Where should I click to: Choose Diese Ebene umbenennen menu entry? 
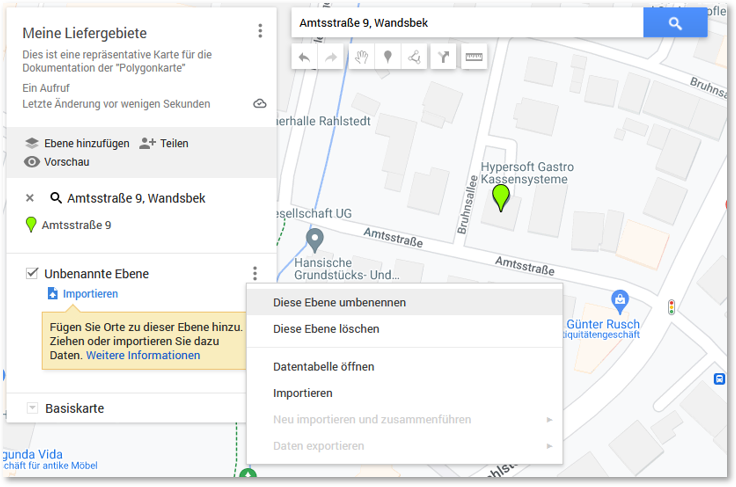(x=339, y=302)
